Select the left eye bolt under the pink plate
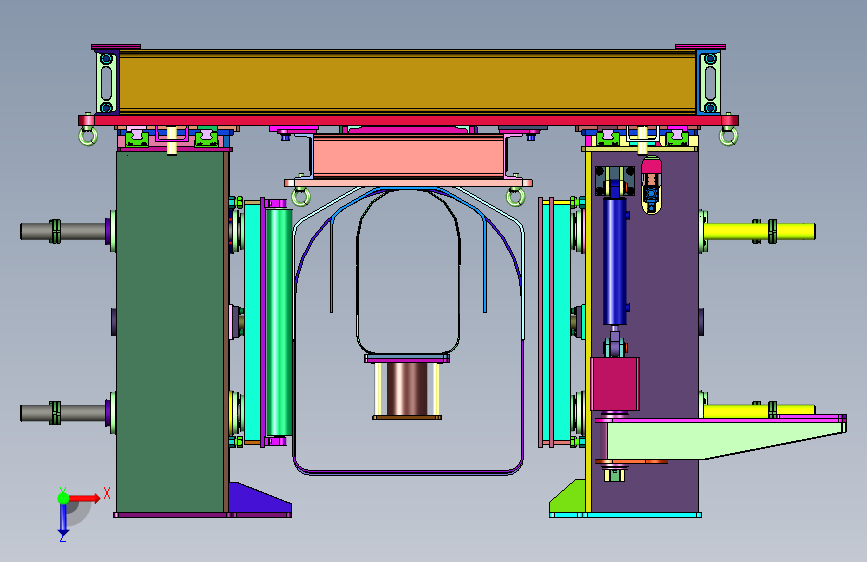The height and width of the screenshot is (562, 867). pyautogui.click(x=301, y=196)
